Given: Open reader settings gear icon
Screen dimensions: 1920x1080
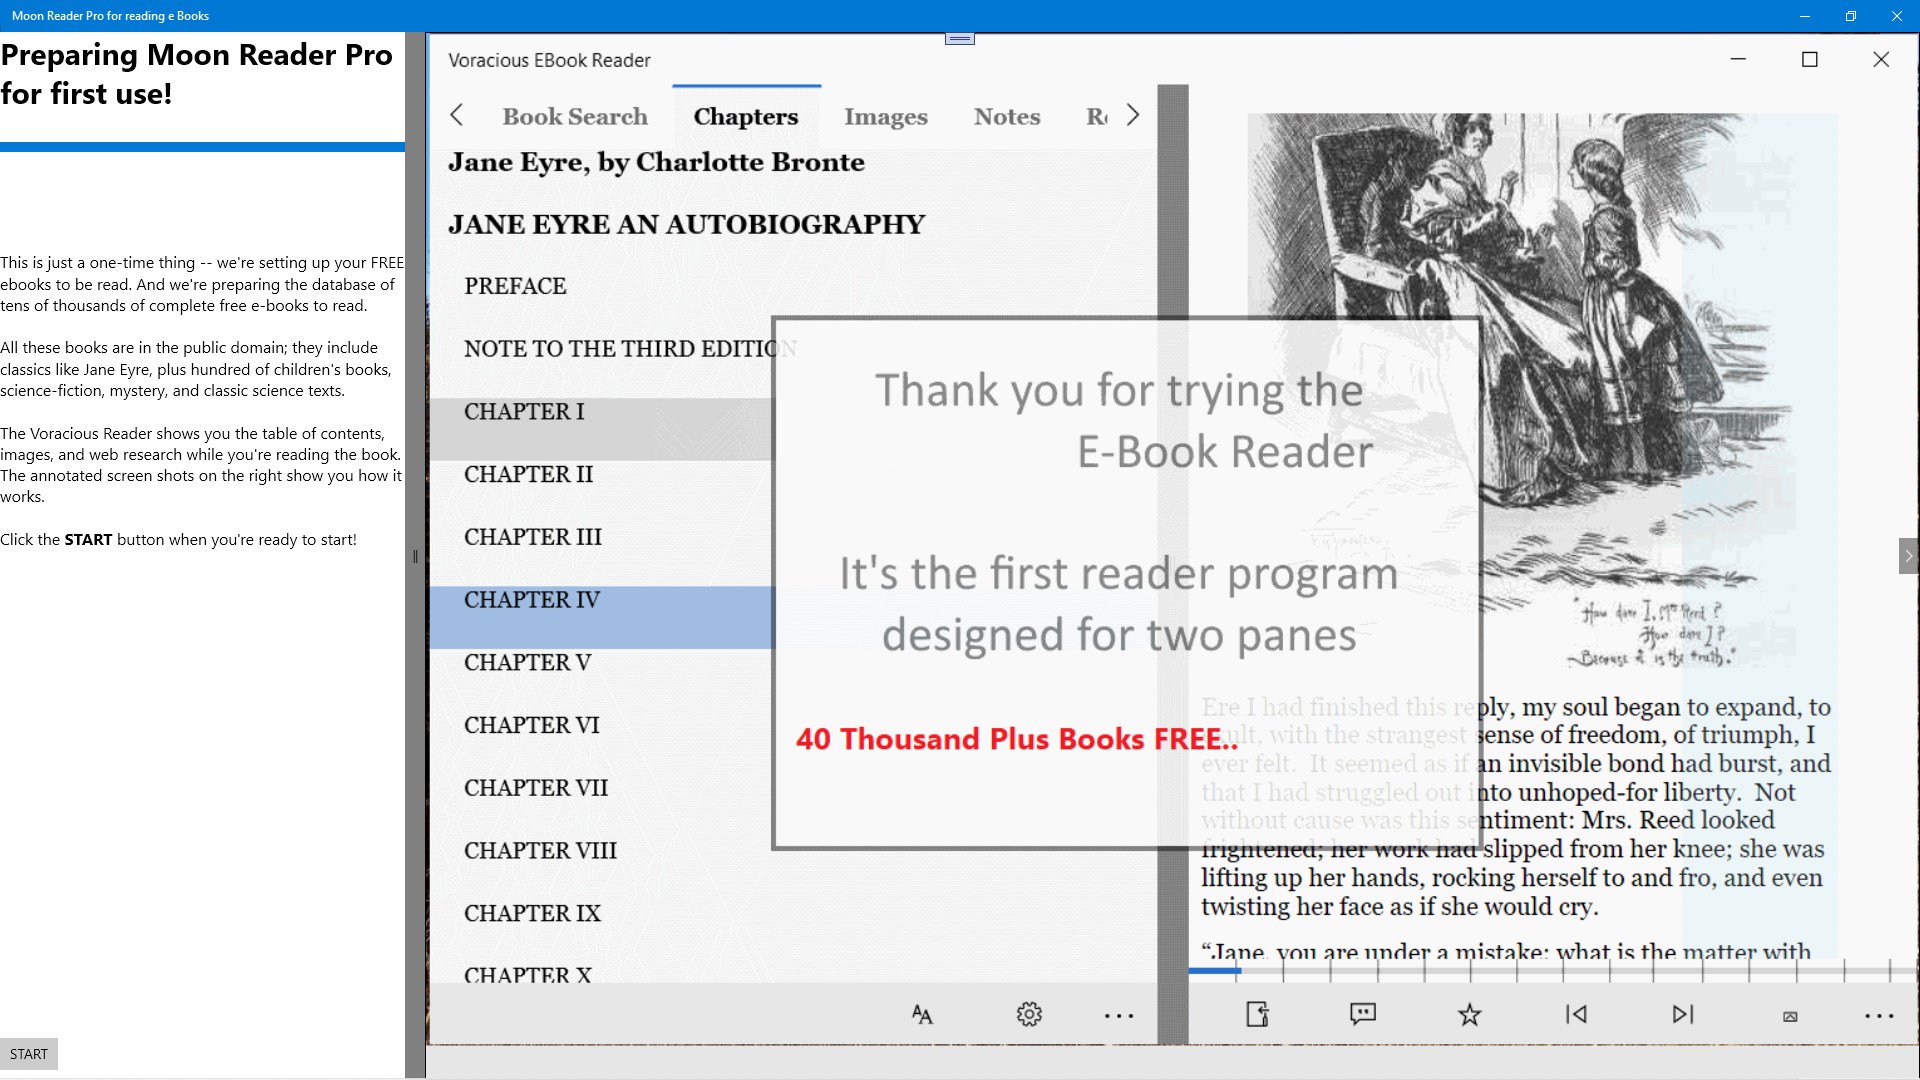Looking at the screenshot, I should click(x=1029, y=1015).
